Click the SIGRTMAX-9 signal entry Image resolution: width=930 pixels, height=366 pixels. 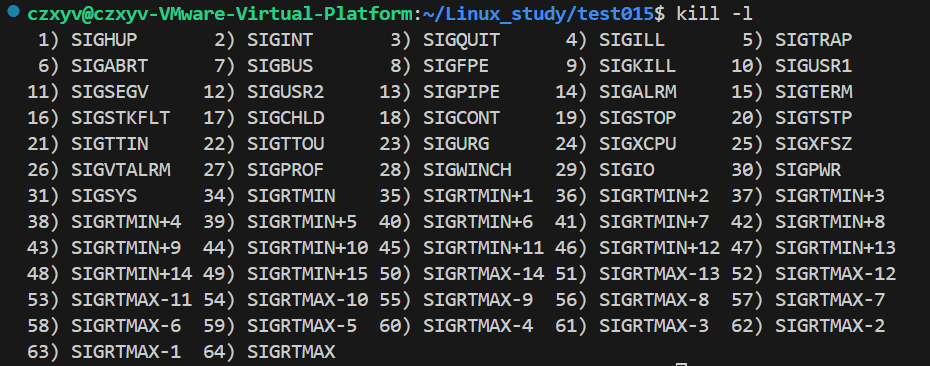(478, 300)
